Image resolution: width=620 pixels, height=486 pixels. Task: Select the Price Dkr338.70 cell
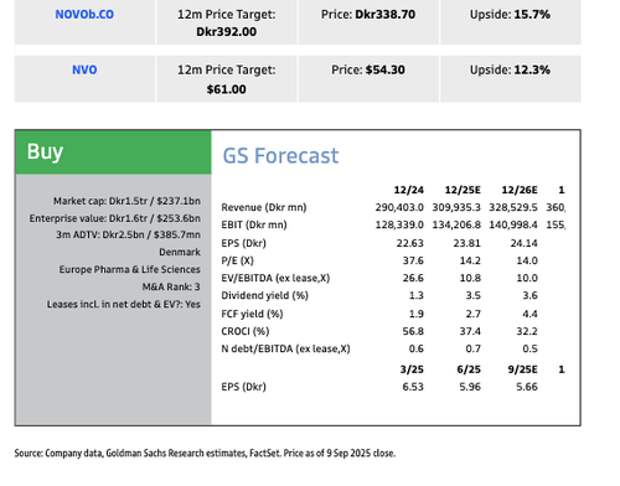(368, 15)
